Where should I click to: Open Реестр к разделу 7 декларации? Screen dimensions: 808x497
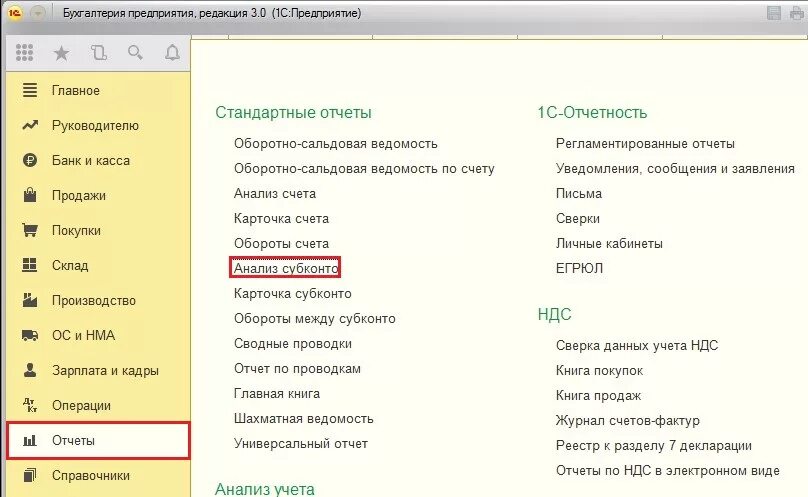click(653, 446)
